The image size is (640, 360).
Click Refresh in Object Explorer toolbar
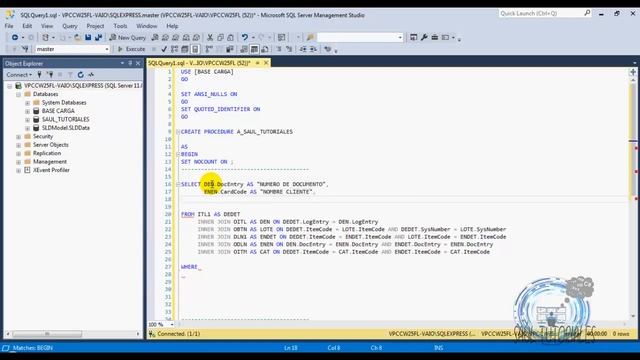(80, 75)
